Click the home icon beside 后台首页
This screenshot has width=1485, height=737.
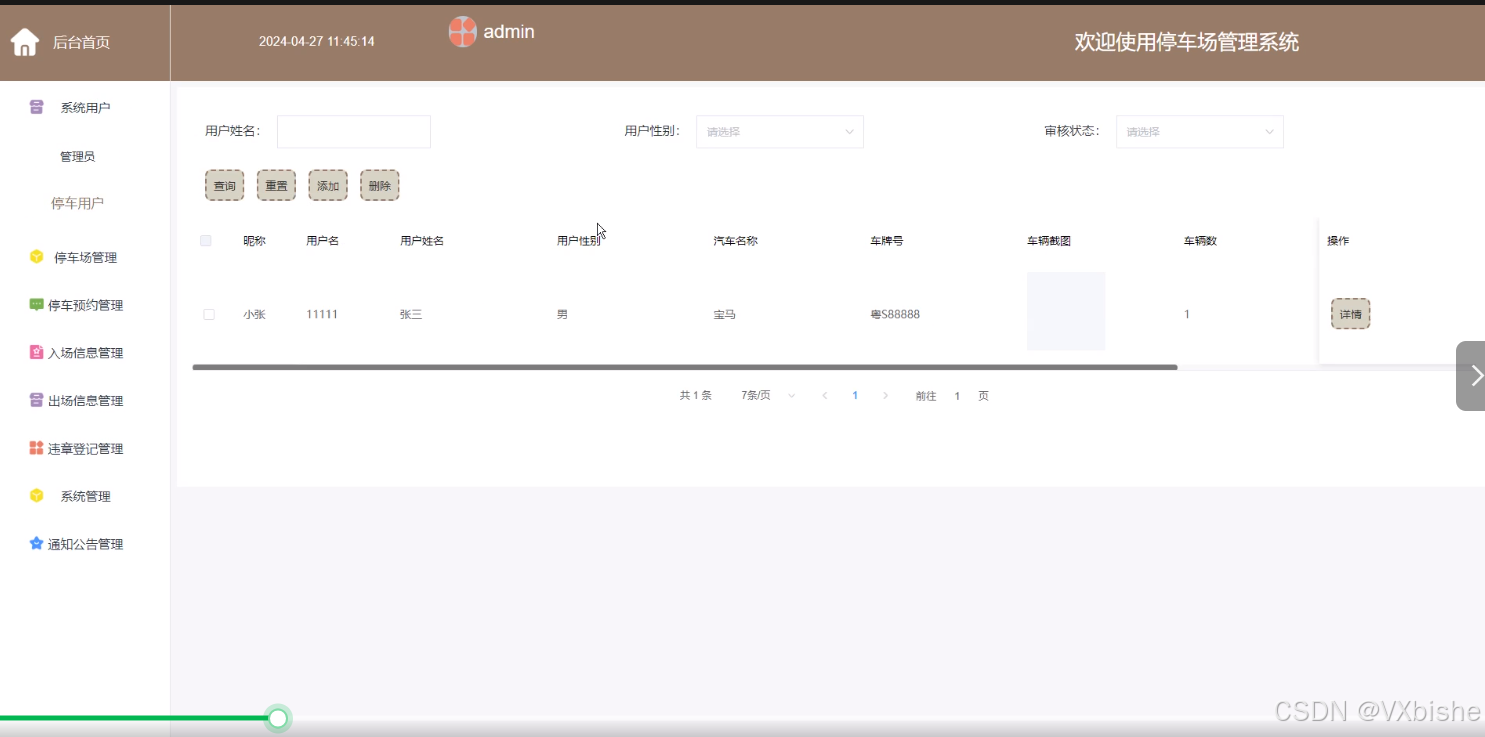(x=24, y=41)
